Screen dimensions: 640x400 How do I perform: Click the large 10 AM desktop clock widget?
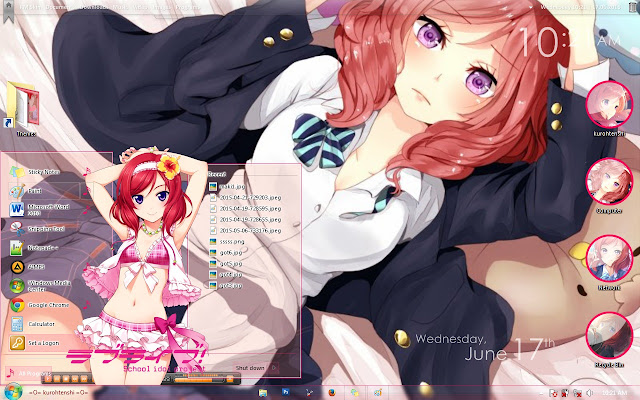pos(569,42)
